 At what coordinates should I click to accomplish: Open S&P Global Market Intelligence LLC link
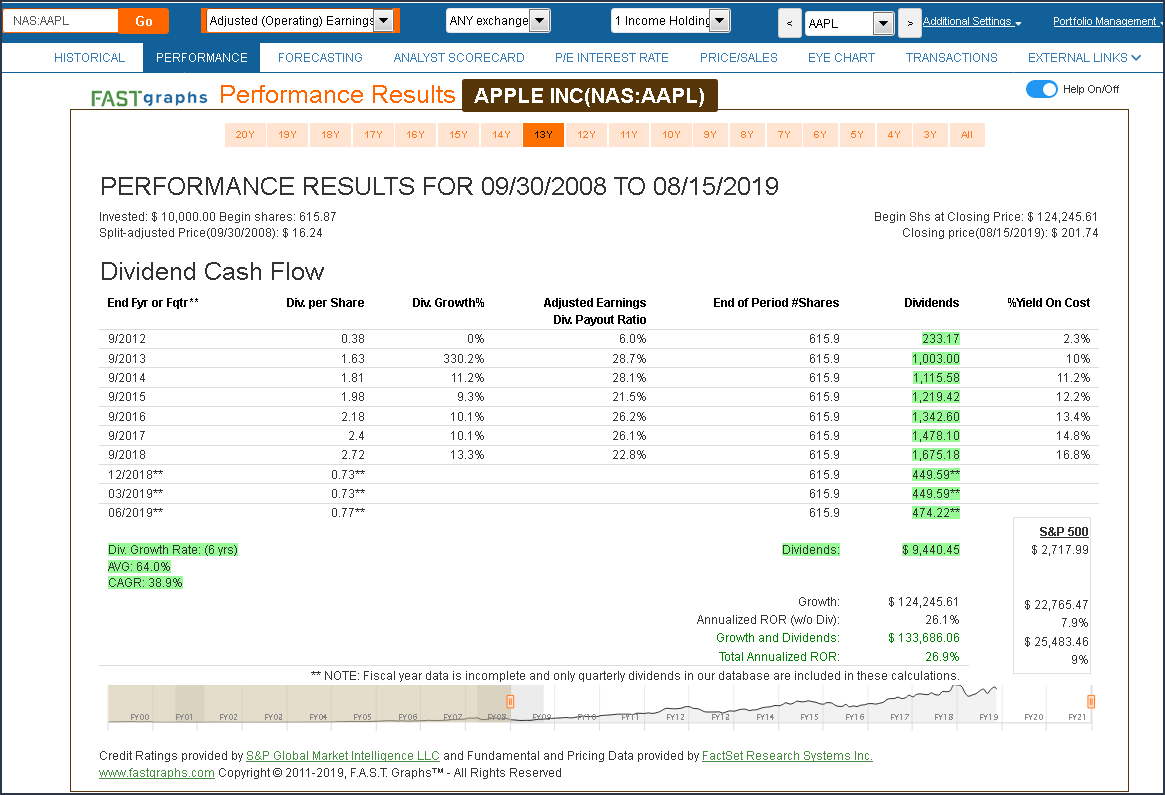pyautogui.click(x=343, y=756)
